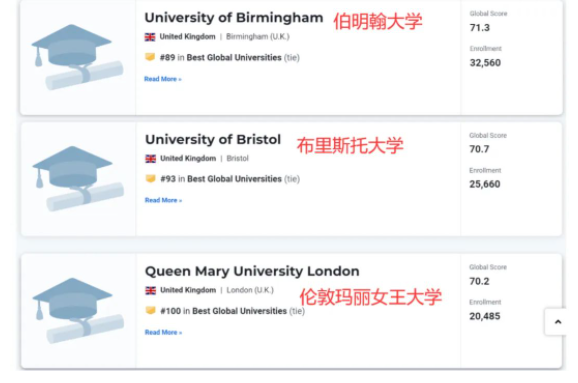Click the gold badge icon next to #93 ranking
Image resolution: width=578 pixels, height=383 pixels.
[x=150, y=179]
